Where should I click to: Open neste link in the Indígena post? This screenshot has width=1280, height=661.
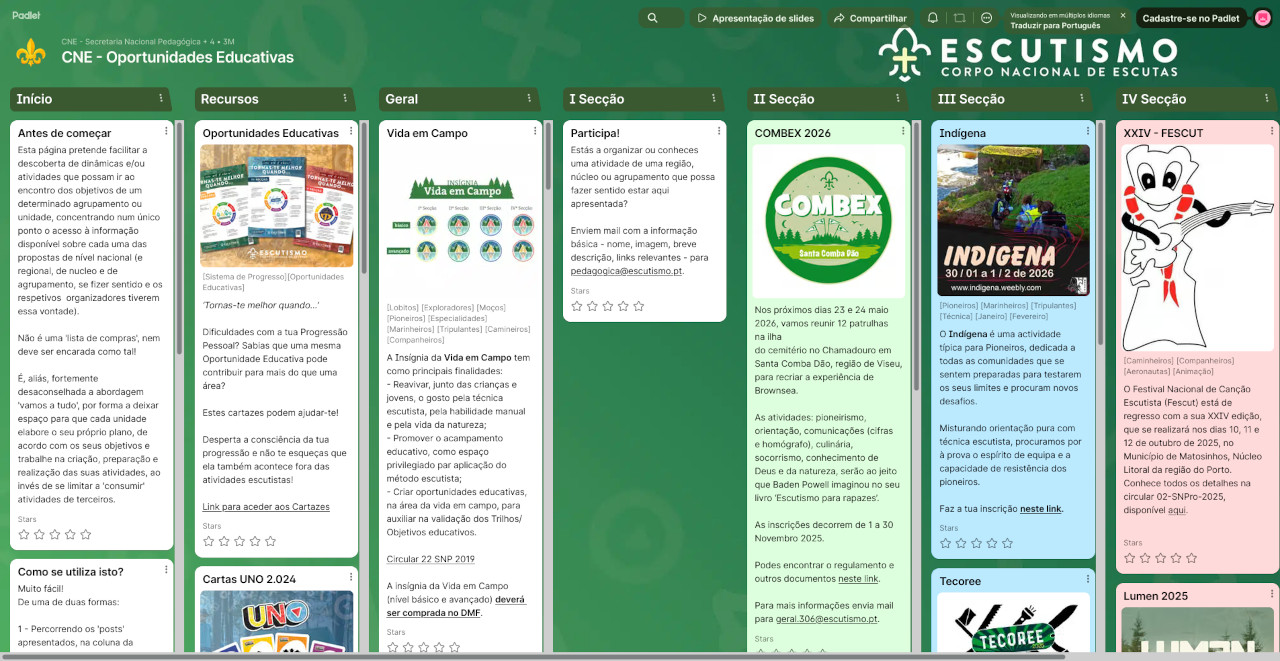point(1040,509)
